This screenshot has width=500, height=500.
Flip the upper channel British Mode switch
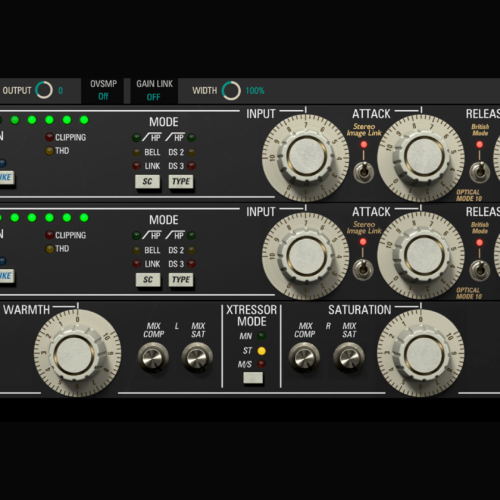479,171
